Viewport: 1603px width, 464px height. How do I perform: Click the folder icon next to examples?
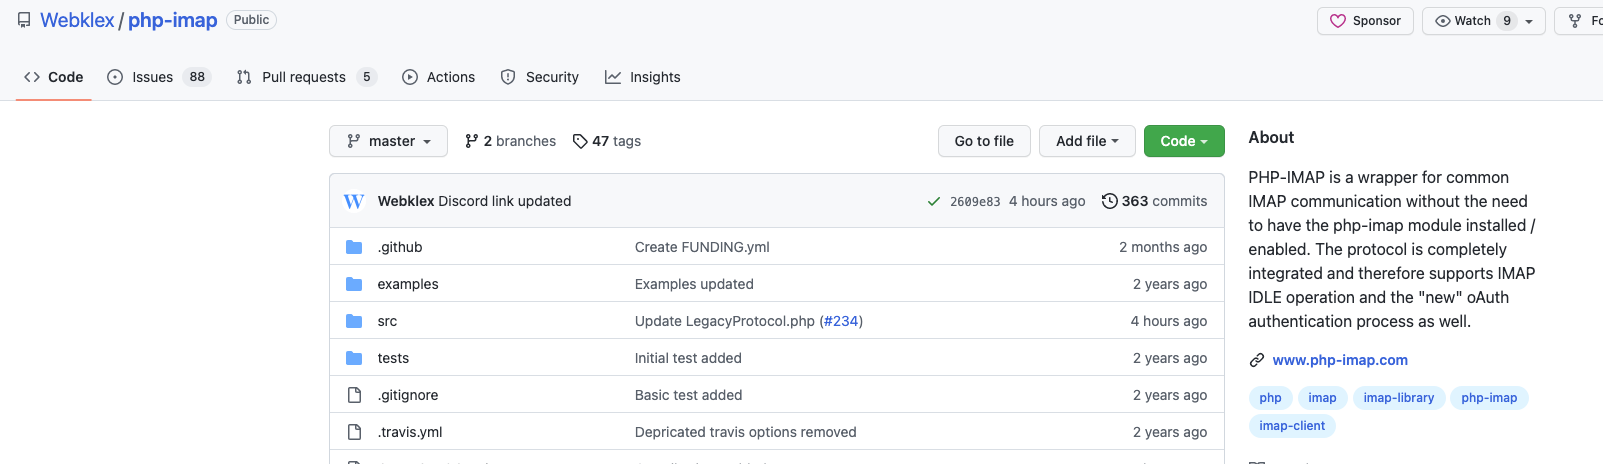[x=354, y=284]
